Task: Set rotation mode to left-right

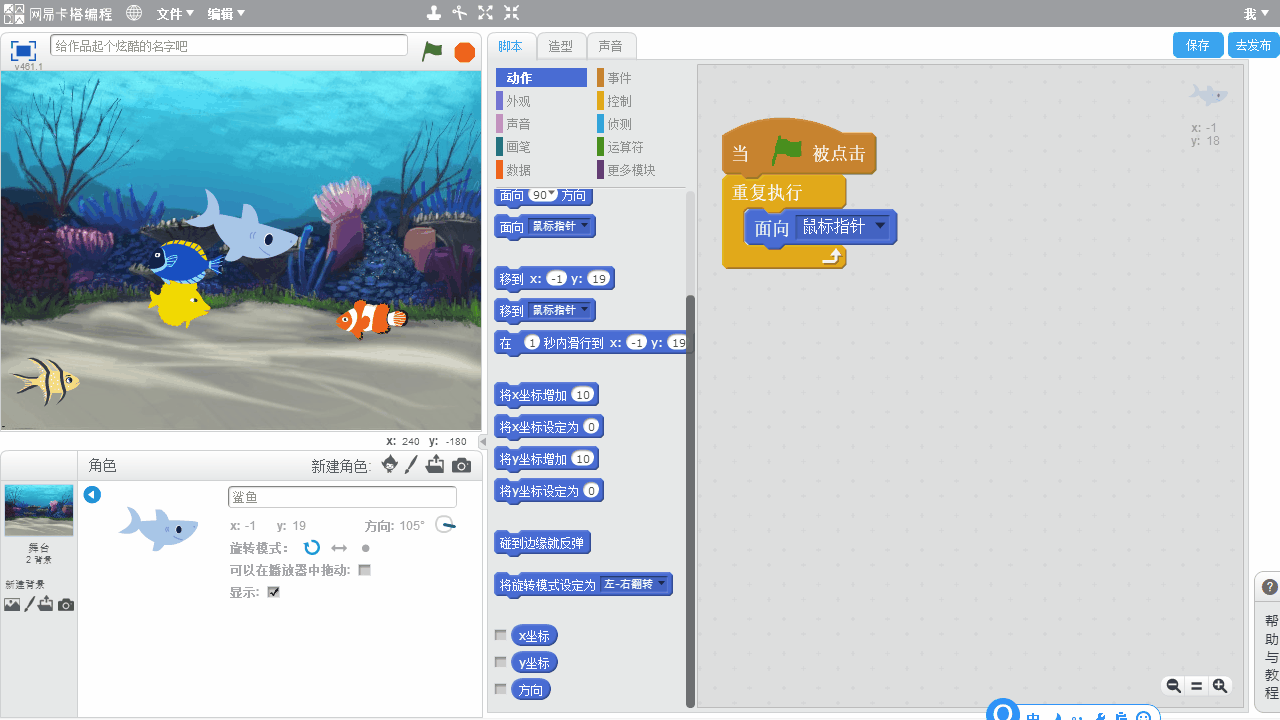Action: (339, 548)
